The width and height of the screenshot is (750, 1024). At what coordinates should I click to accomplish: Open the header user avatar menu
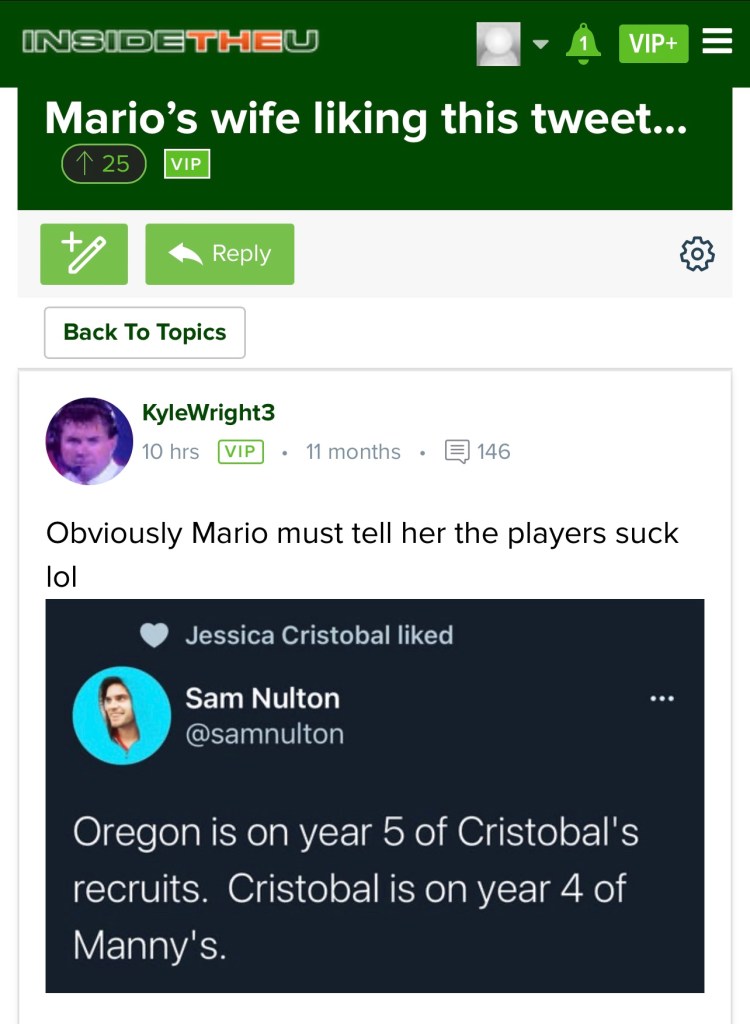point(499,43)
